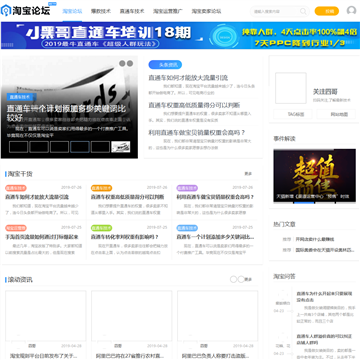
Task: Open hot article 国际奥委会在天猫开设奥林匹
Action: click(325, 250)
